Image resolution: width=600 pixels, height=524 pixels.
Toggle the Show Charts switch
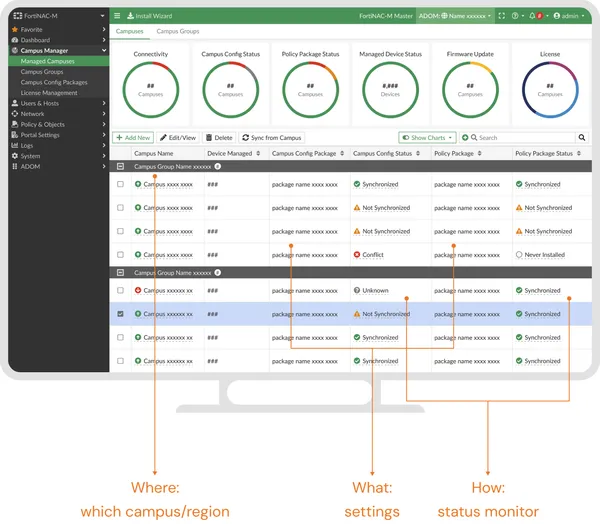[x=406, y=137]
